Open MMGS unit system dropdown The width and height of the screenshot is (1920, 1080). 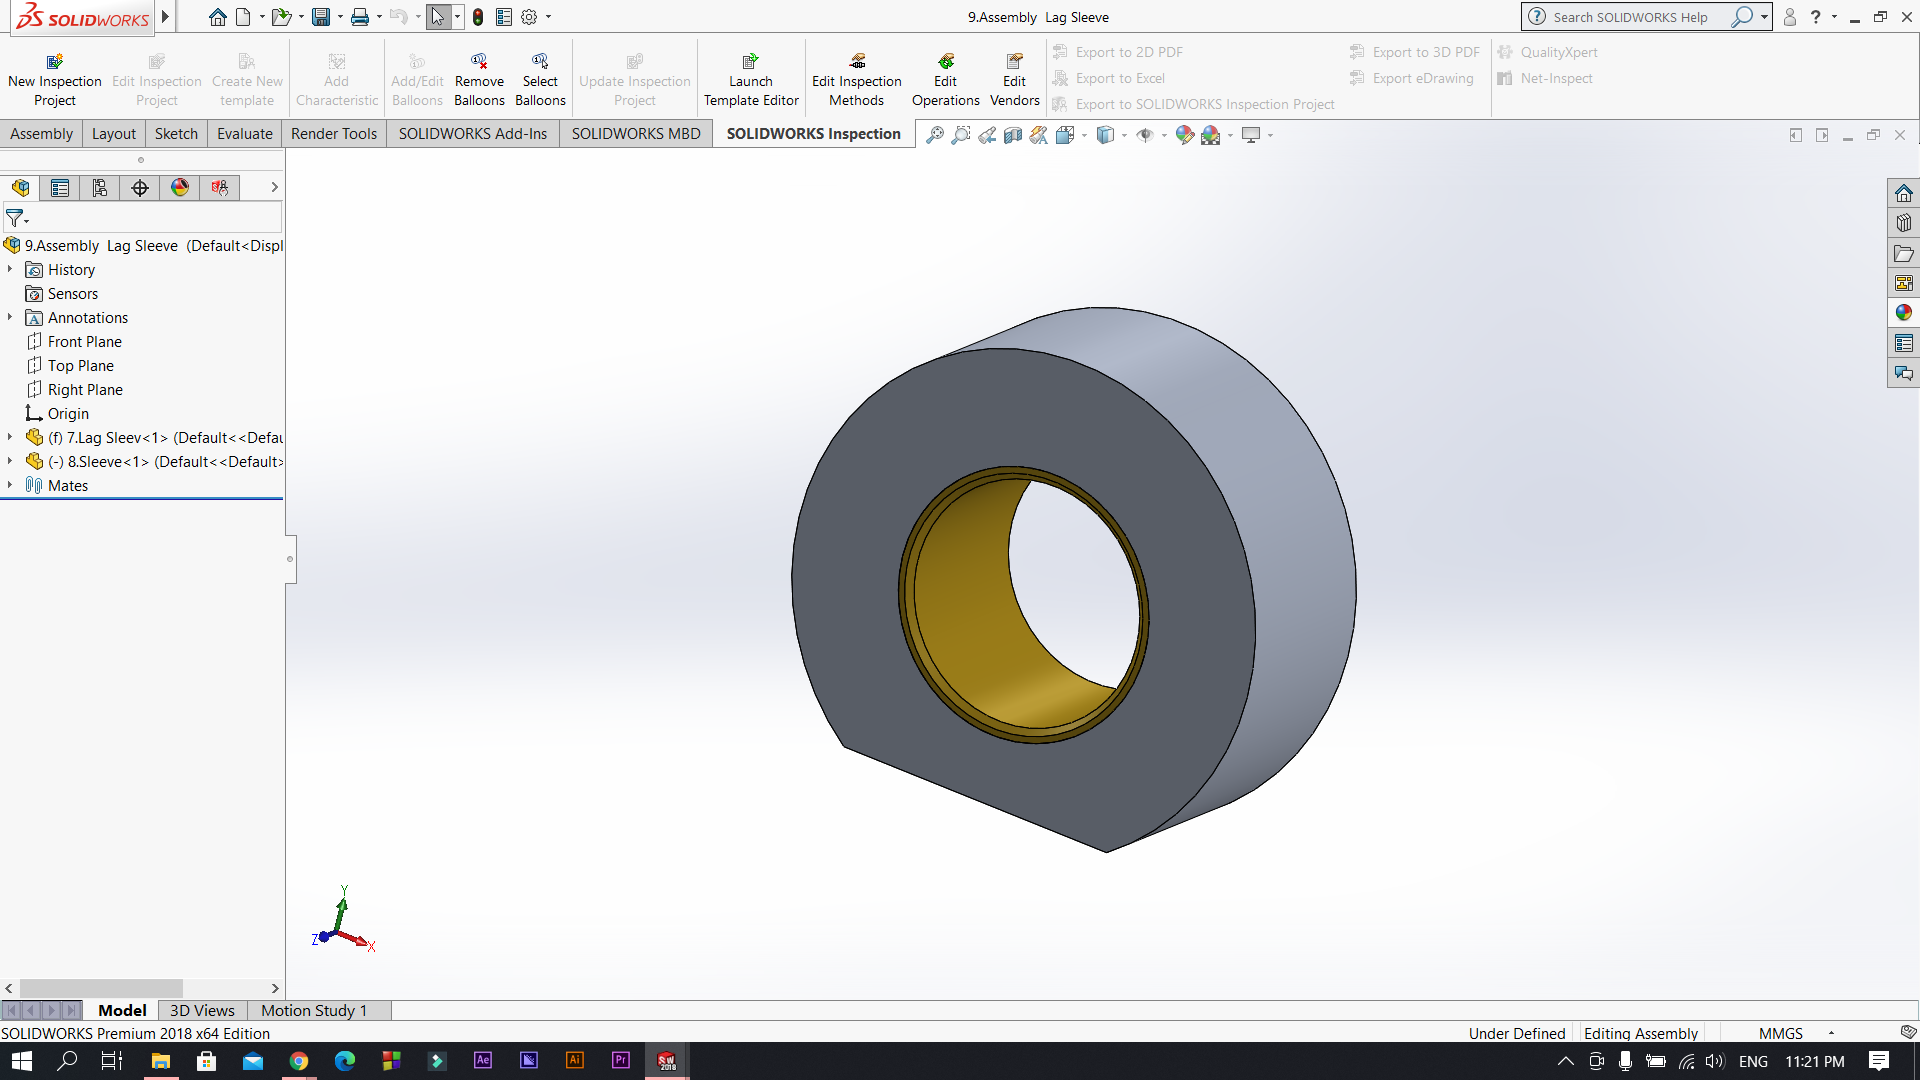pyautogui.click(x=1831, y=1033)
